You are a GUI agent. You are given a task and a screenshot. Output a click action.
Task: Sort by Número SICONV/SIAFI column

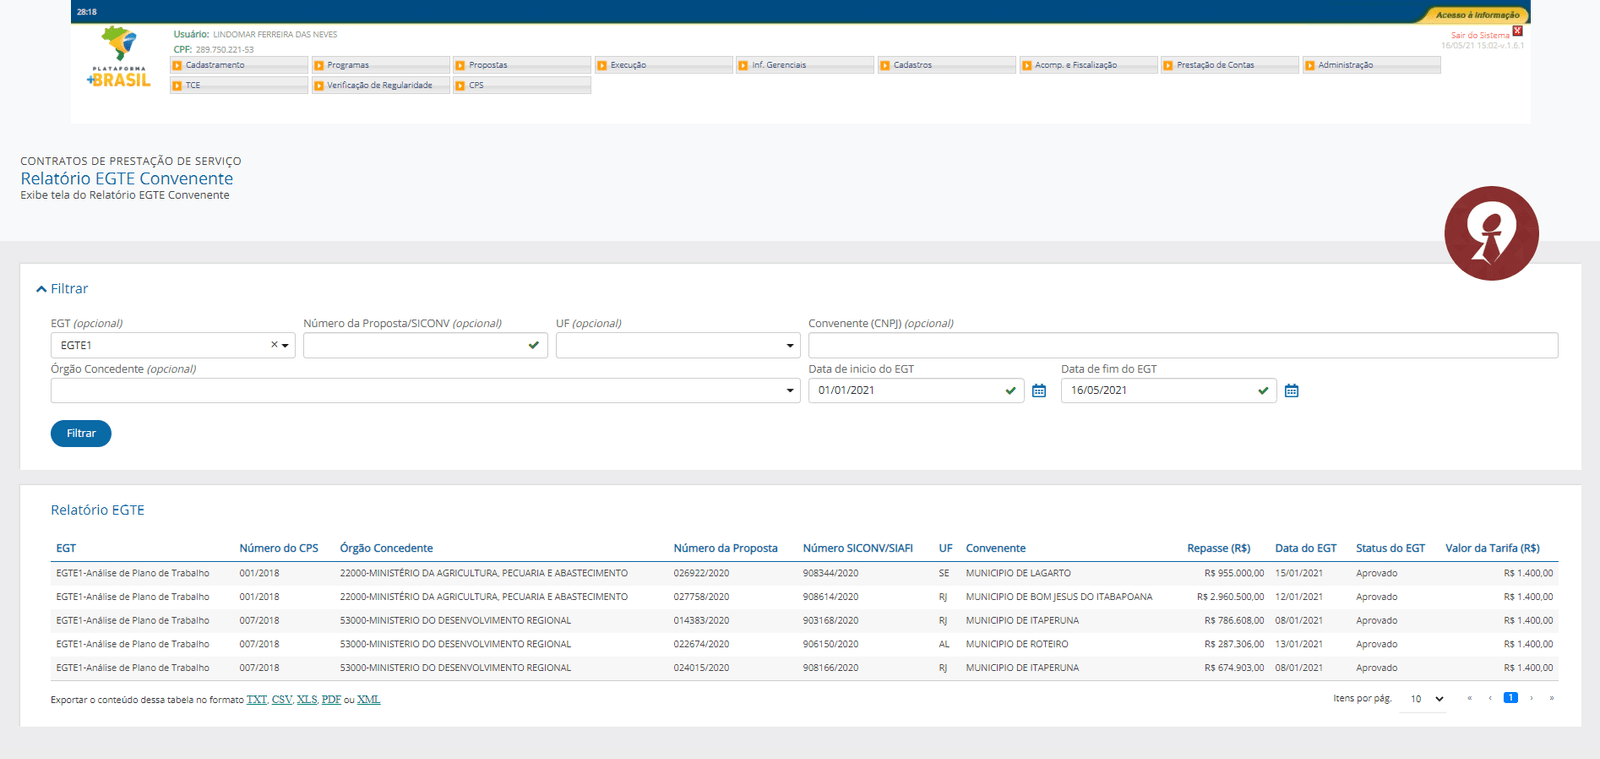[x=858, y=548]
